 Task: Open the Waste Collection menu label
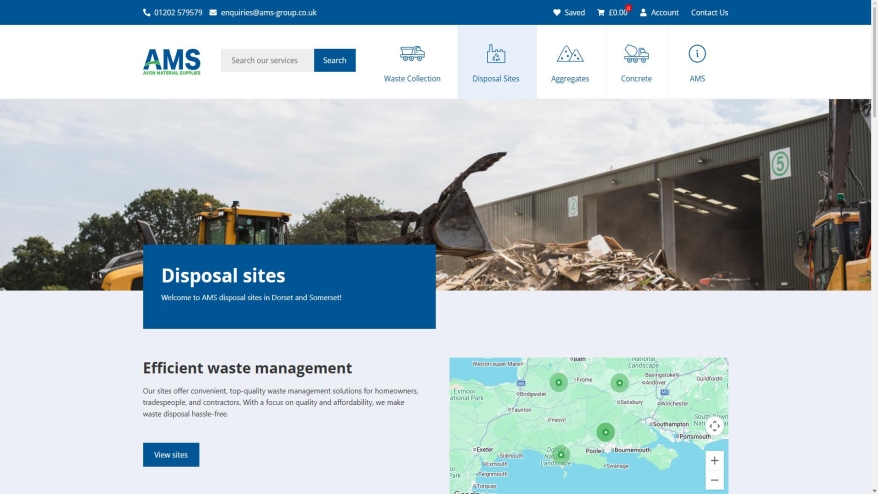[x=412, y=78]
